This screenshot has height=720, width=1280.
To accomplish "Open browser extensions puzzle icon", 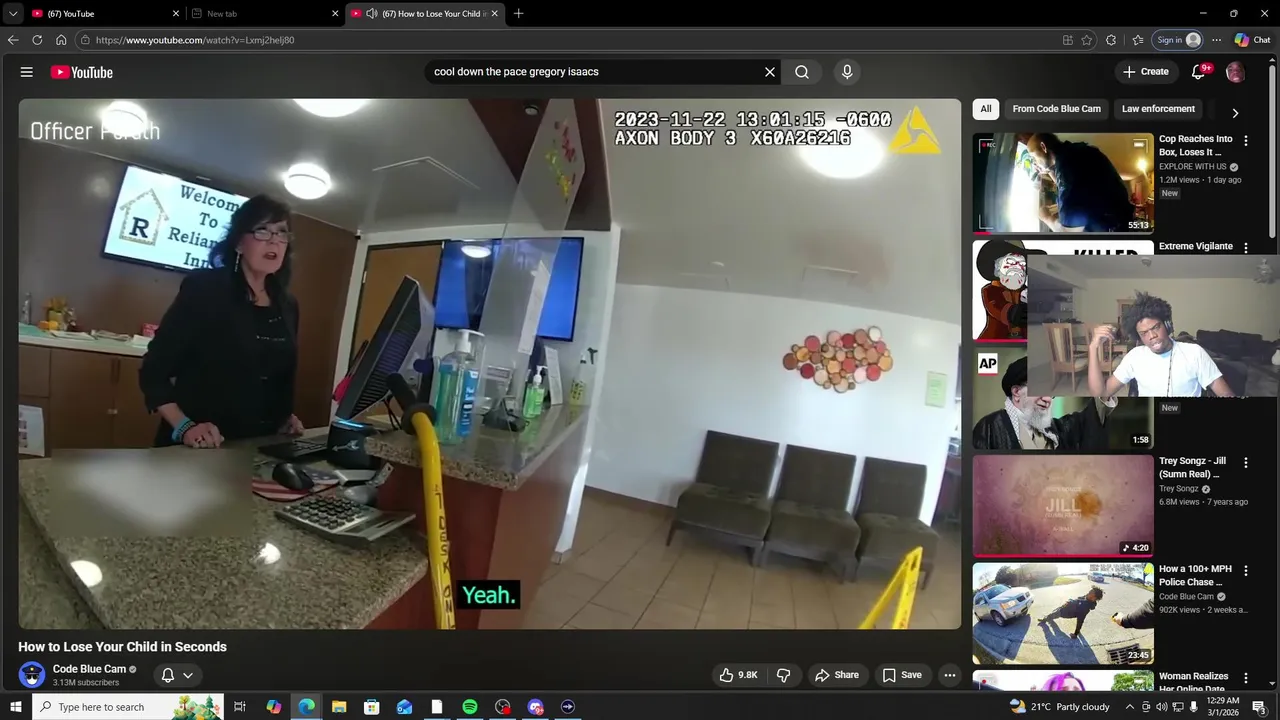I will click(1111, 40).
